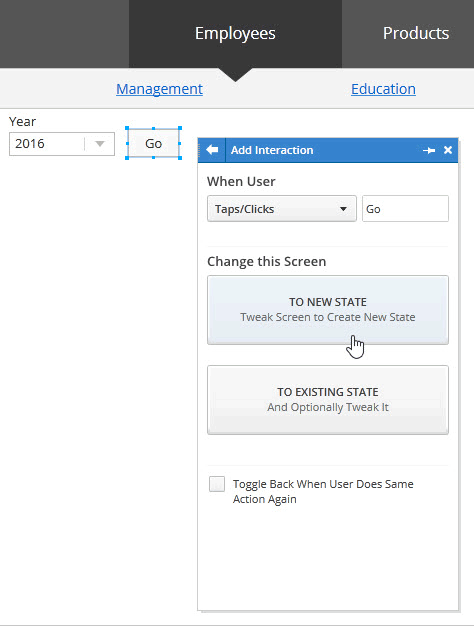Open the Management link
Screen dimensions: 474x626
coord(159,89)
